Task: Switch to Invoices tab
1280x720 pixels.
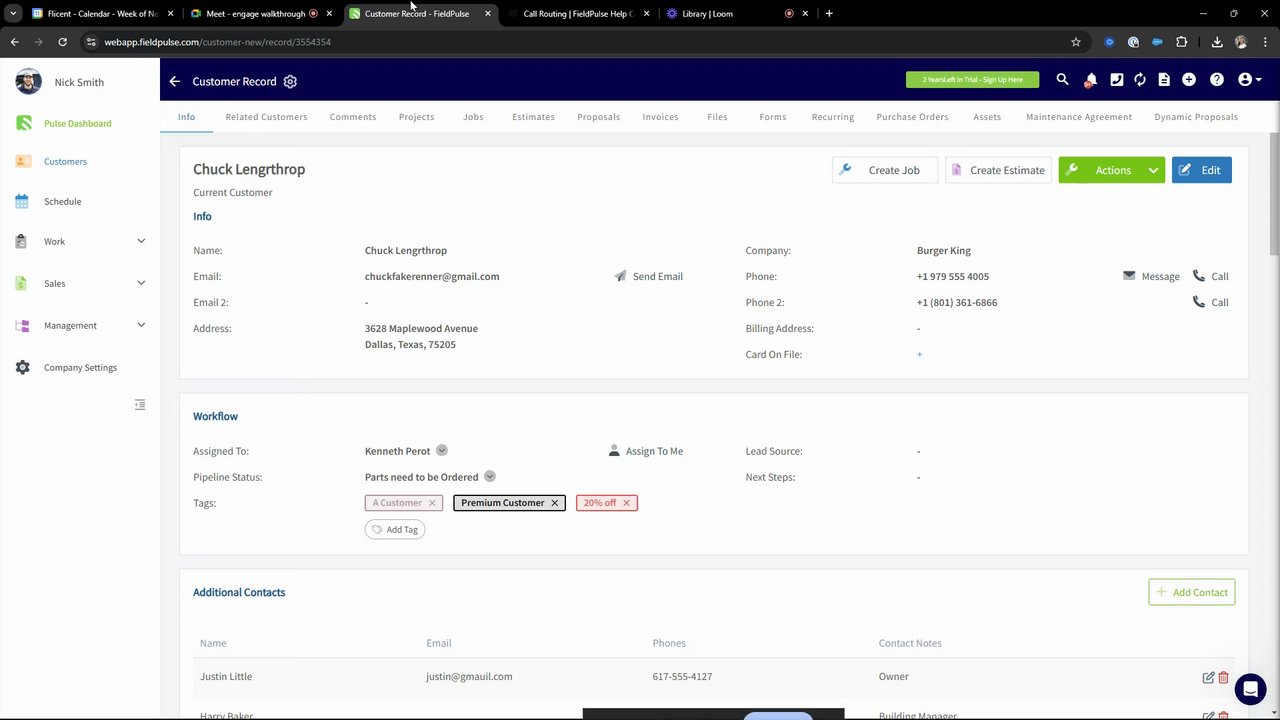Action: [660, 117]
